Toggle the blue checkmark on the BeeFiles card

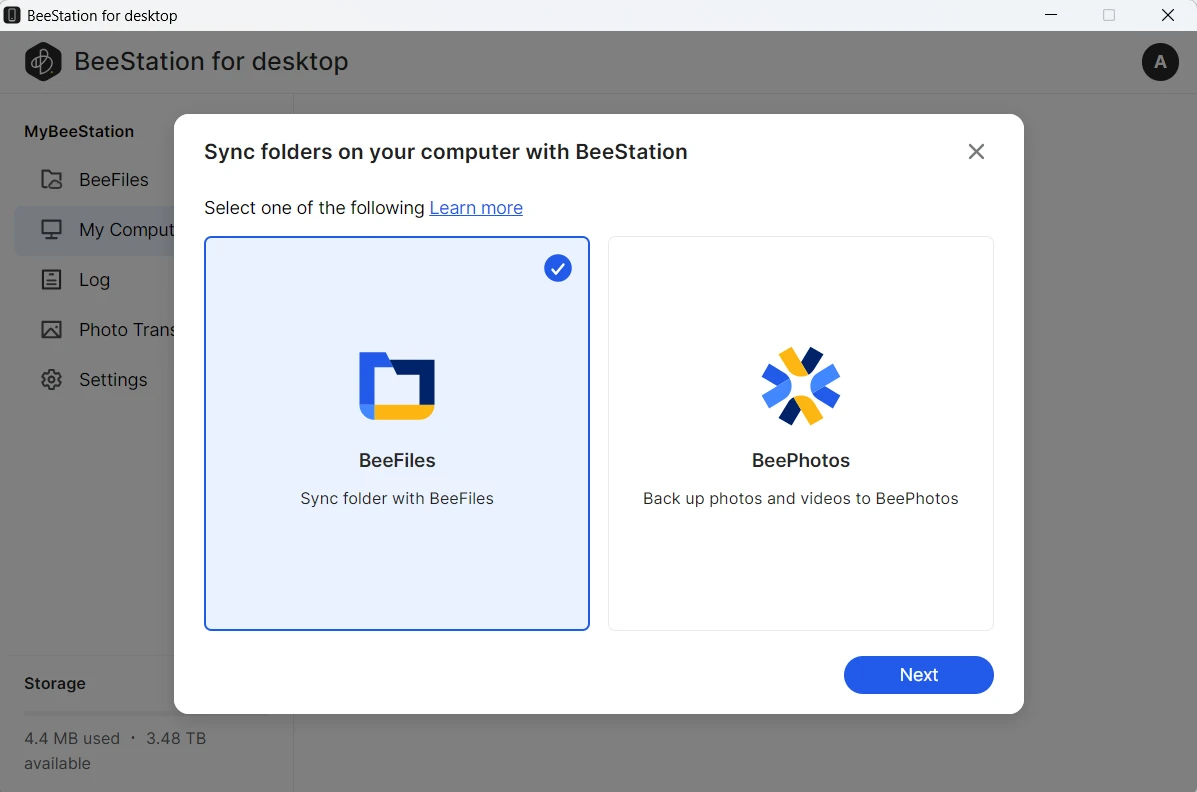click(x=558, y=268)
